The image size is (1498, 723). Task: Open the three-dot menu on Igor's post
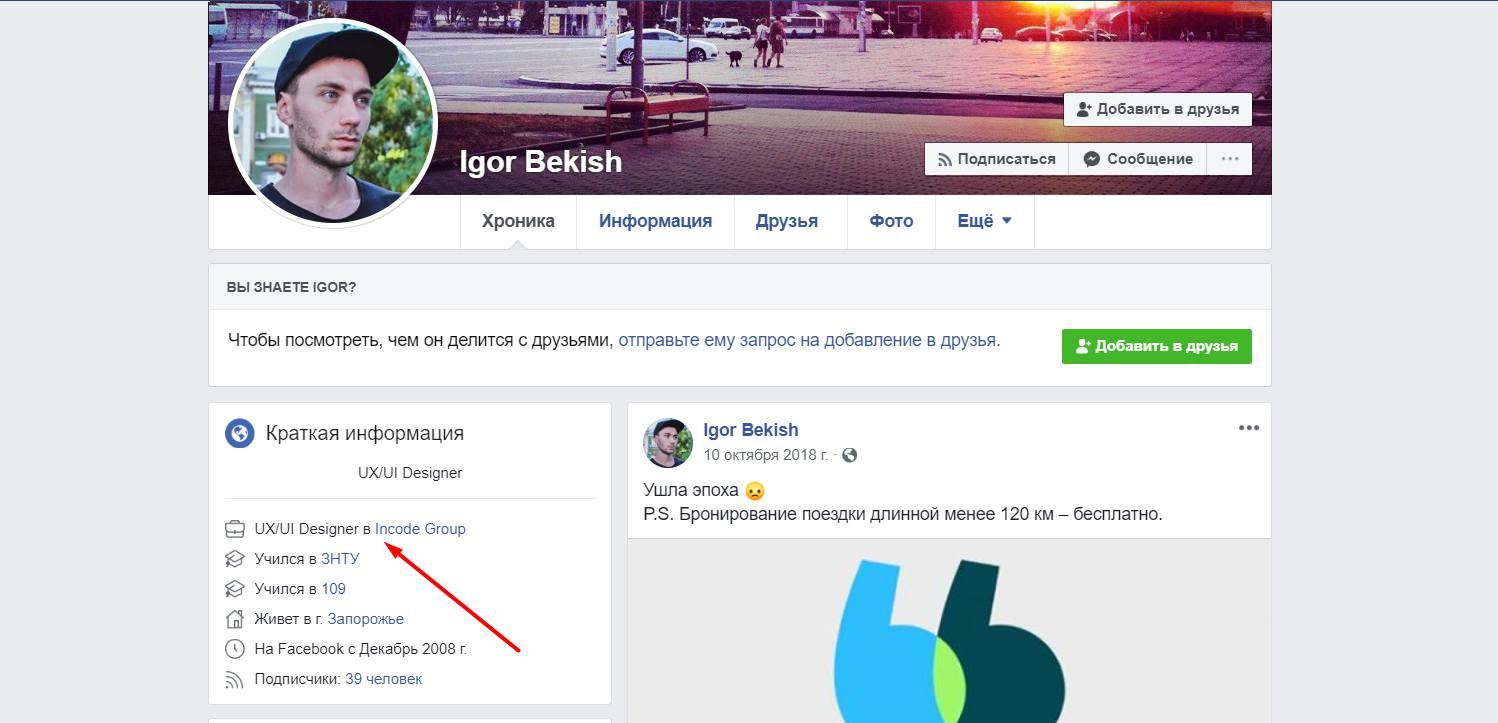tap(1249, 428)
